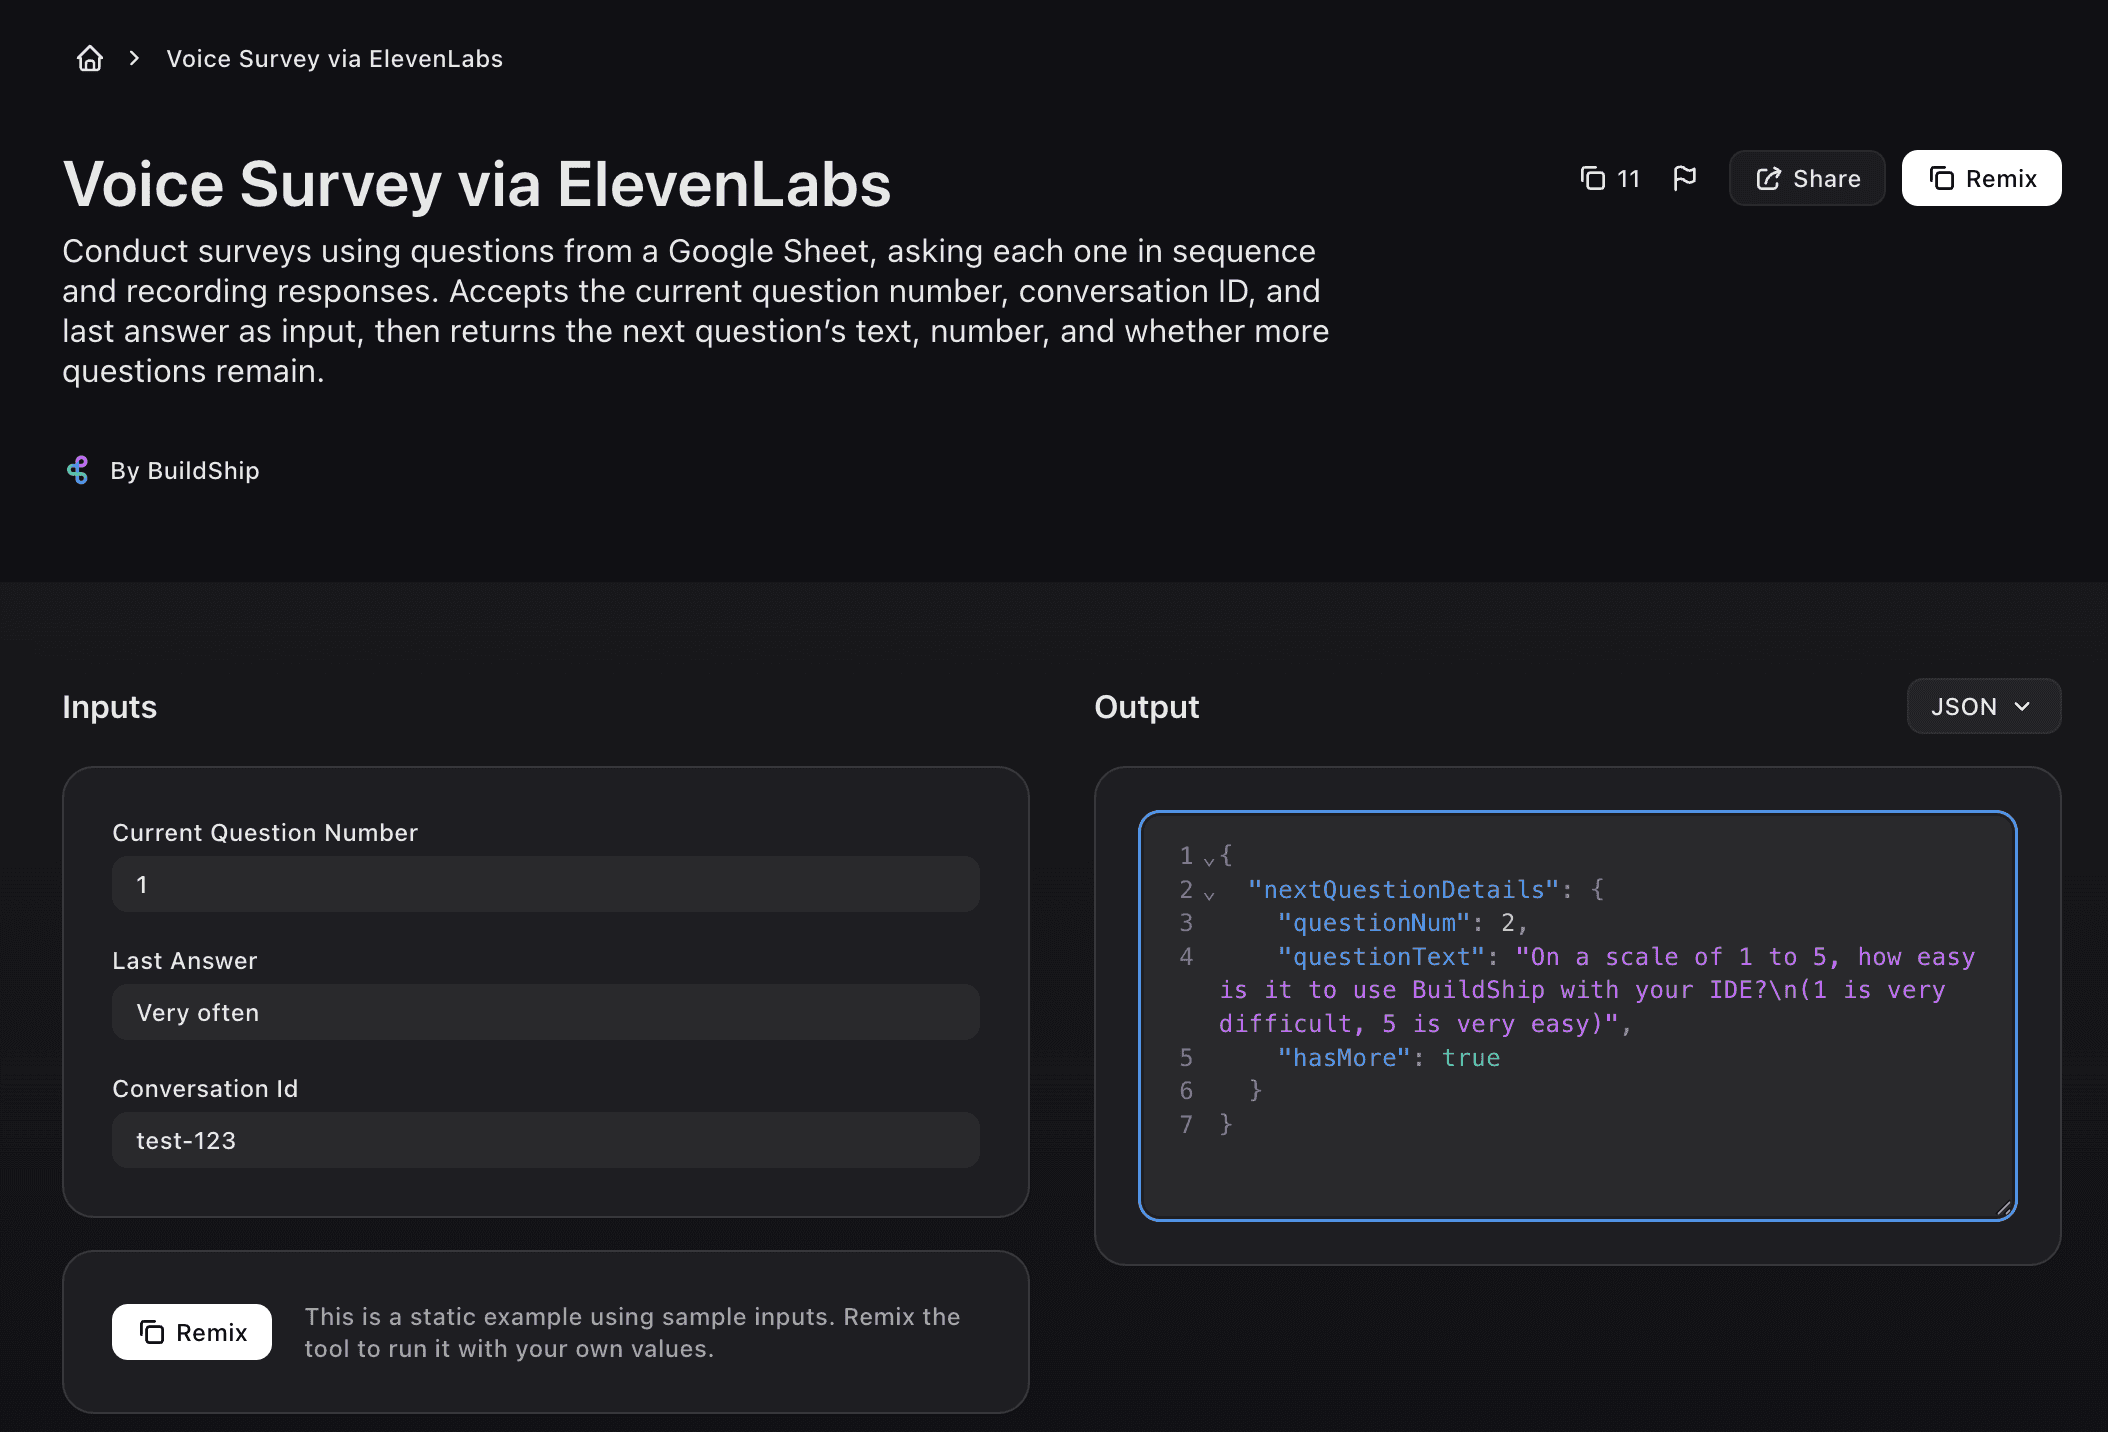Viewport: 2108px width, 1432px height.
Task: Click the 'Conversation Id' label
Action: [205, 1089]
